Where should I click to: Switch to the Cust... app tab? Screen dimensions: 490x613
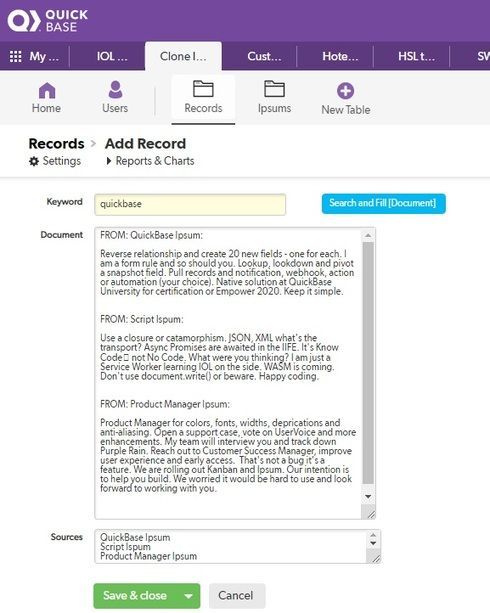(264, 57)
